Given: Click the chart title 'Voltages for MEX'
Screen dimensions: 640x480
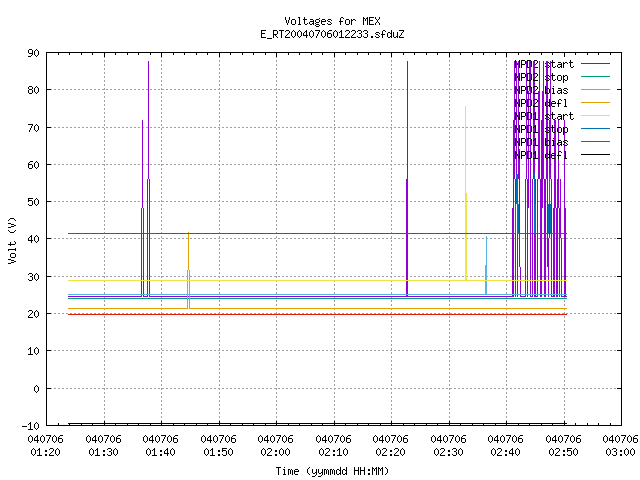Looking at the screenshot, I should 332,21.
